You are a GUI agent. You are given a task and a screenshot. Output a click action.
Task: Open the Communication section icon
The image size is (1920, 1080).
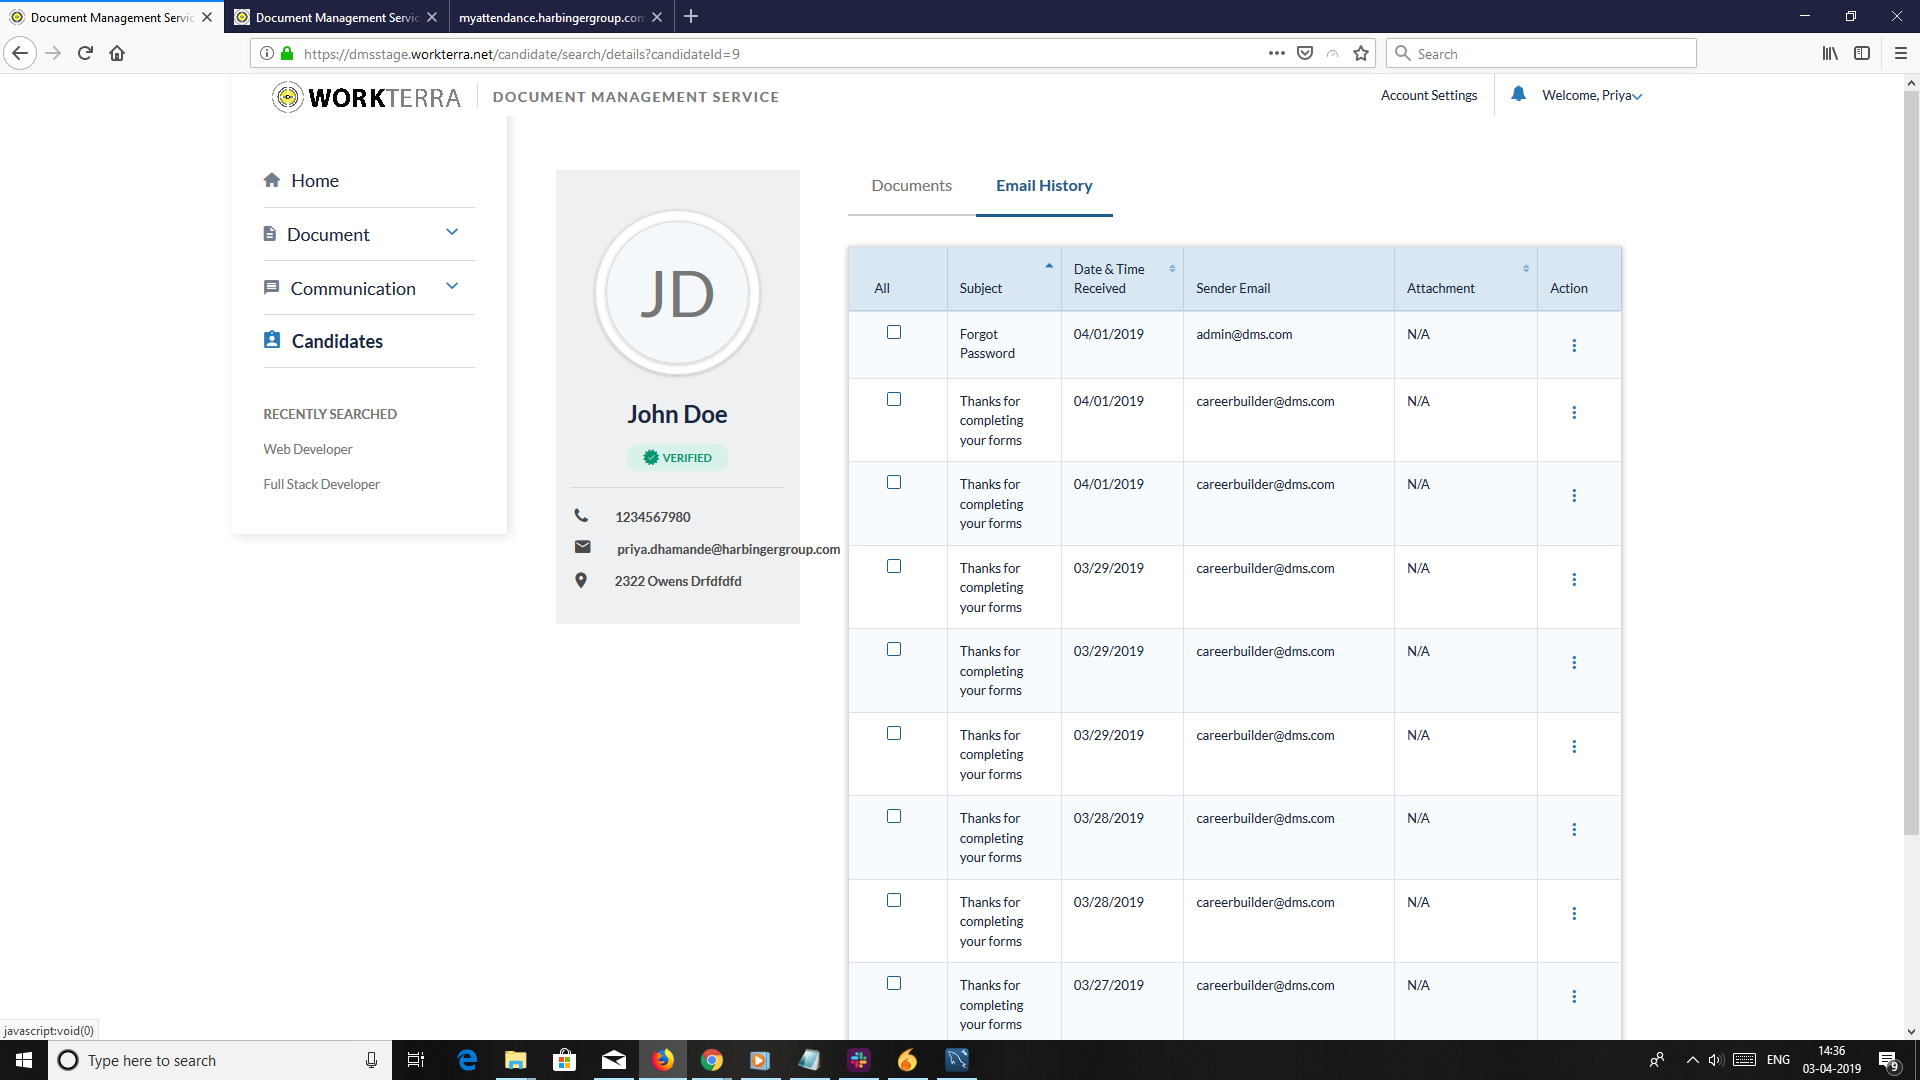(x=271, y=287)
